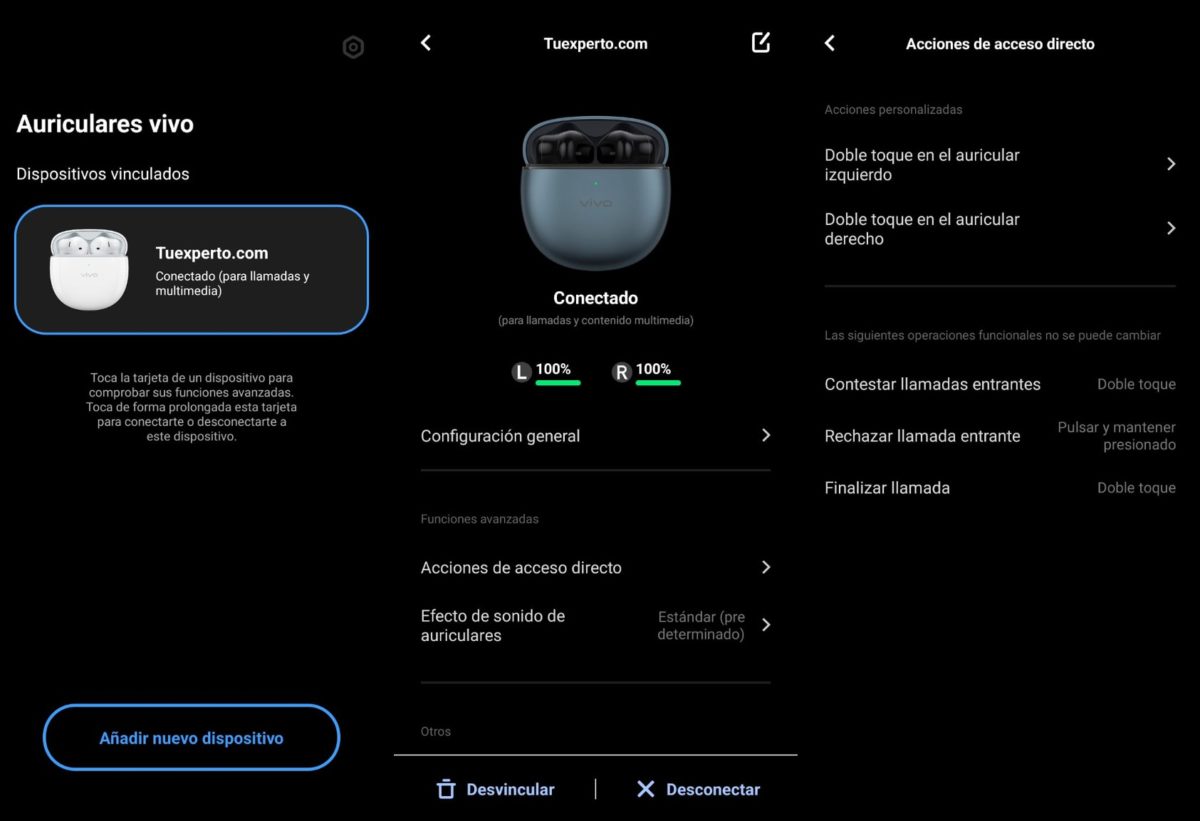Tap the back arrow on Tuexperto.com screen
1200x821 pixels.
[x=426, y=43]
